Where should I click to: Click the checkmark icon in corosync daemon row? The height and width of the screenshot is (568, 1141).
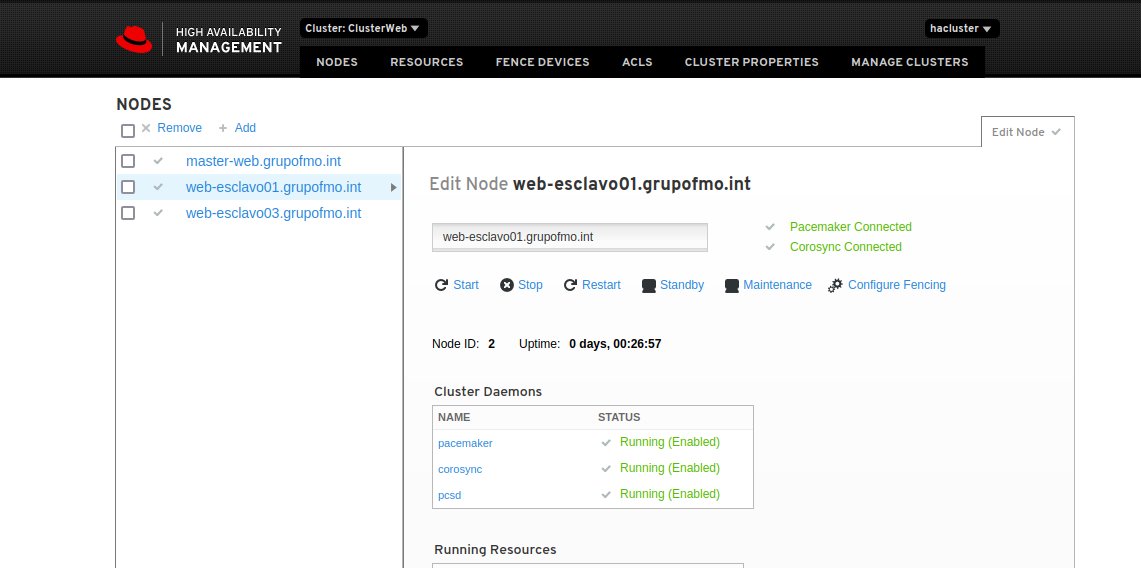(x=606, y=468)
